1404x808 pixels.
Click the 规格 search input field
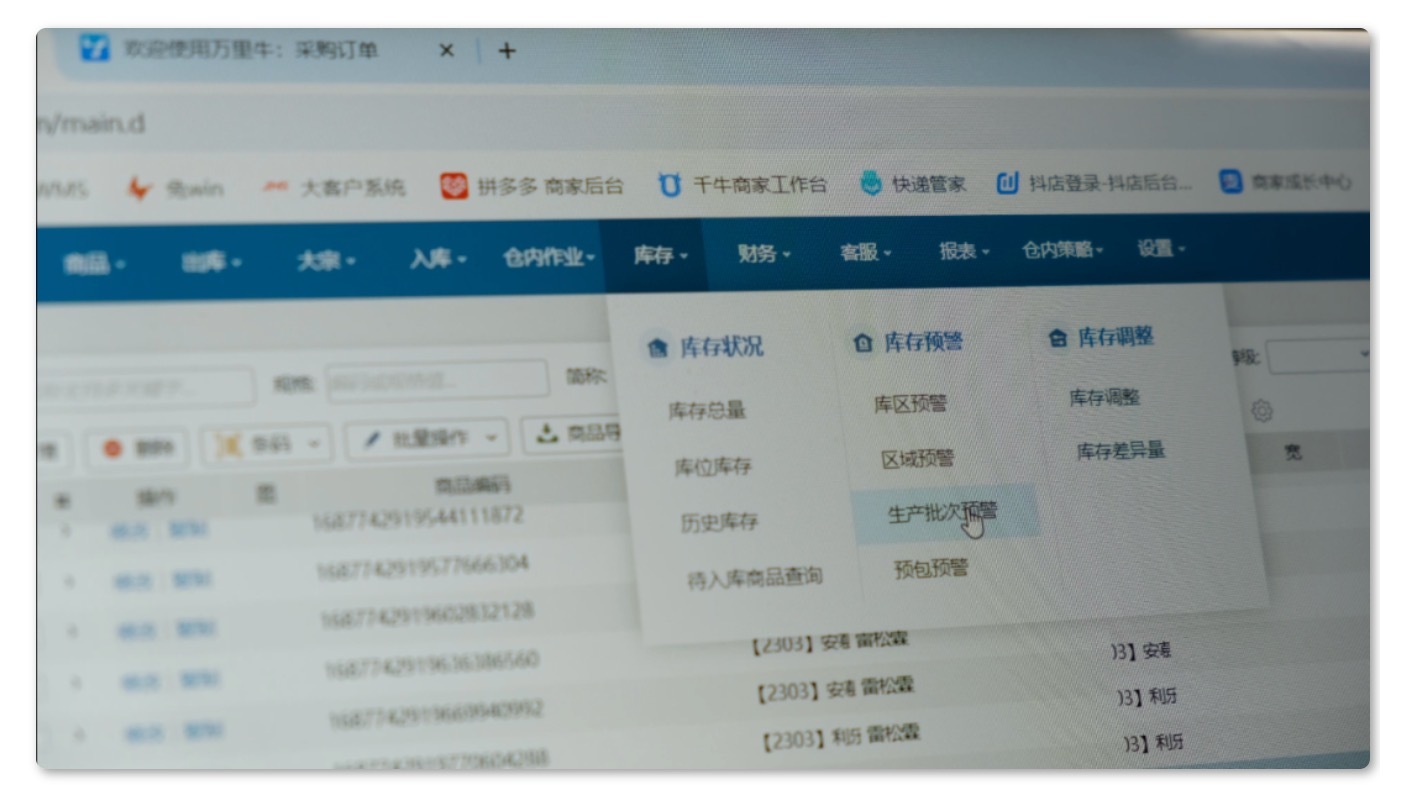coord(437,381)
